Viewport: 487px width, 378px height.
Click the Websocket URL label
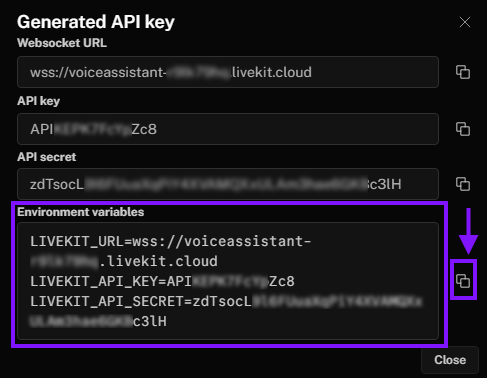pos(62,43)
